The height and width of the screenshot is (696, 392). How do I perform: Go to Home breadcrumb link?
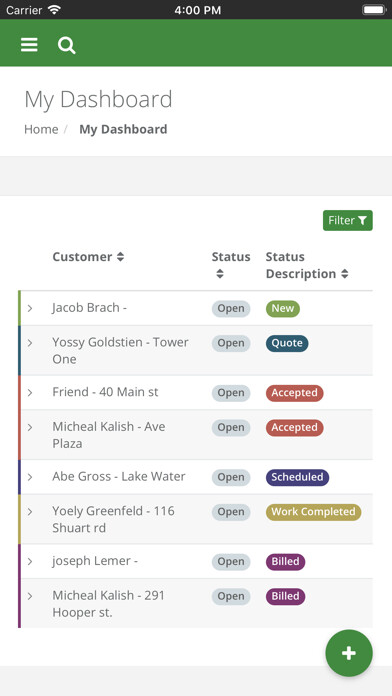point(41,129)
